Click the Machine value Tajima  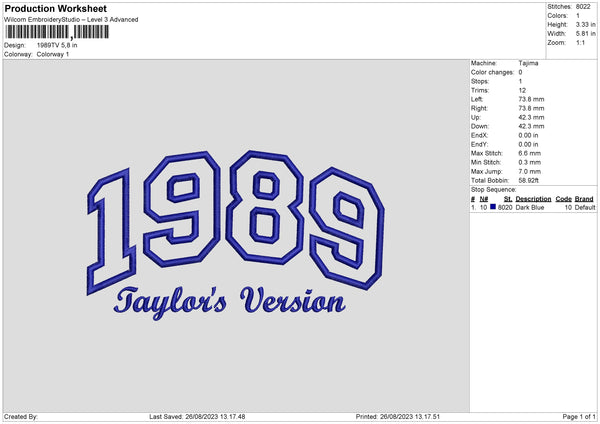point(528,63)
